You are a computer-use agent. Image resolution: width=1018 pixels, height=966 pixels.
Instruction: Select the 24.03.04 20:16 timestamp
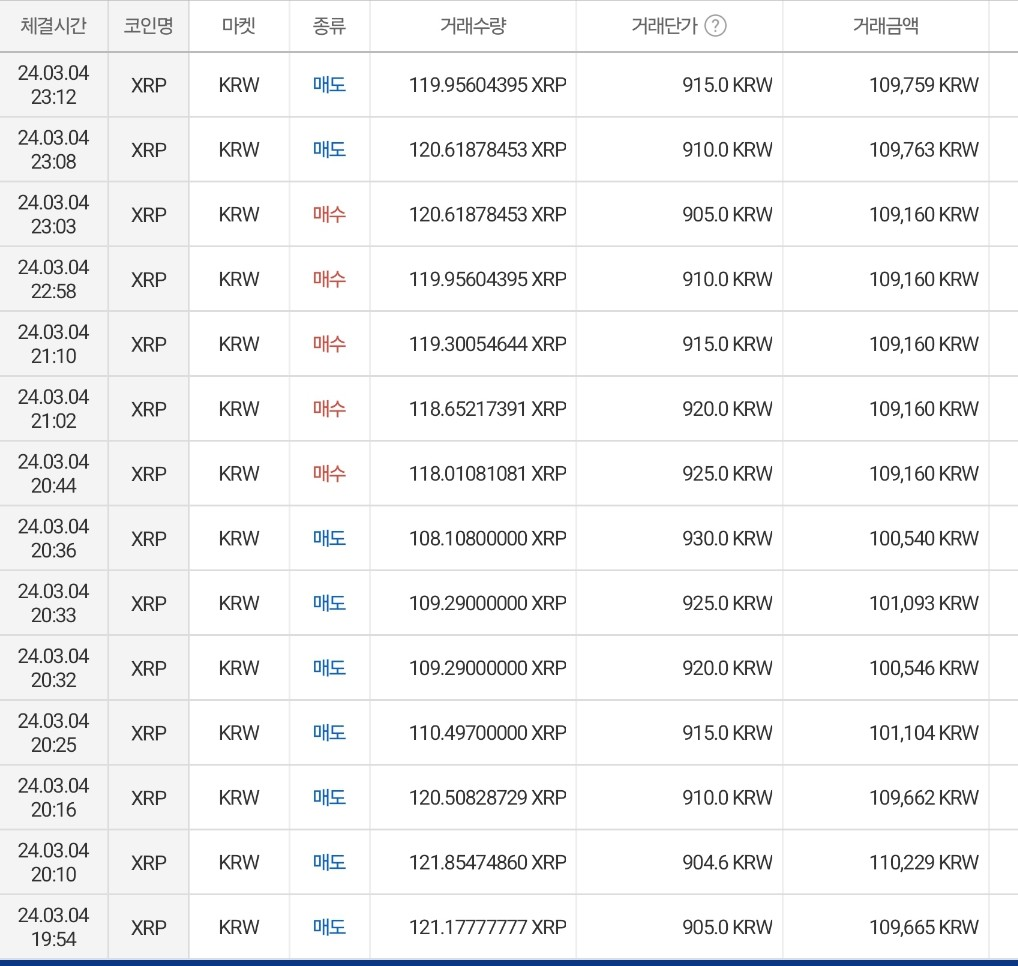coord(53,798)
